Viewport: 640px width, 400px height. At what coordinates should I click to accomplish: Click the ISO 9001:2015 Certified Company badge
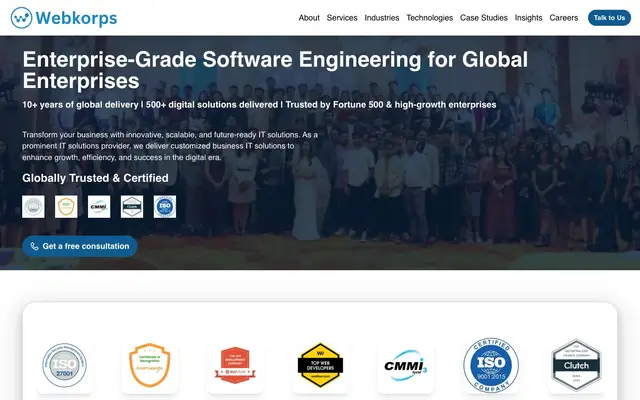coord(491,365)
